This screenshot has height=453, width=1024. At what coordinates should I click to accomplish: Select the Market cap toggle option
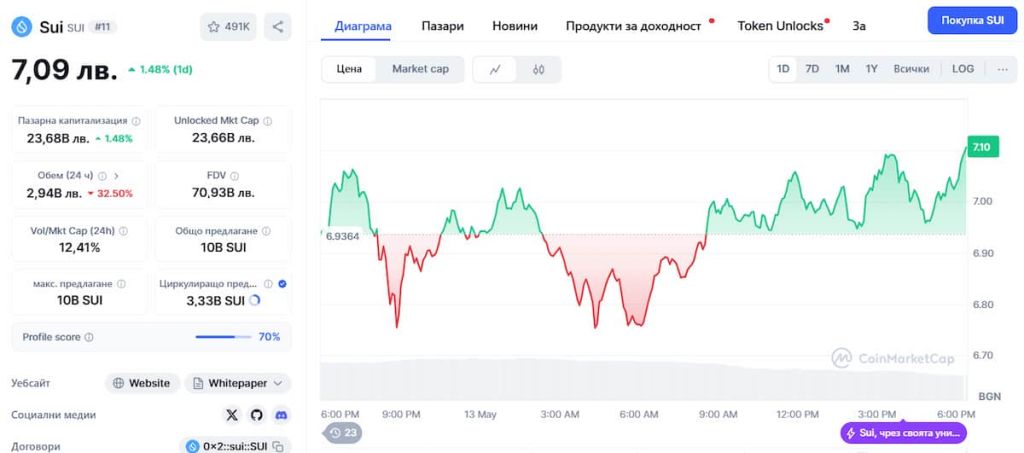pos(420,69)
